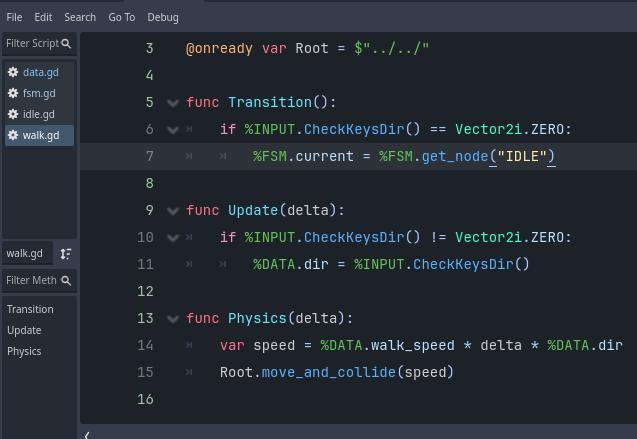637x439 pixels.
Task: Jump to the Physics method in outline
Action: (24, 352)
